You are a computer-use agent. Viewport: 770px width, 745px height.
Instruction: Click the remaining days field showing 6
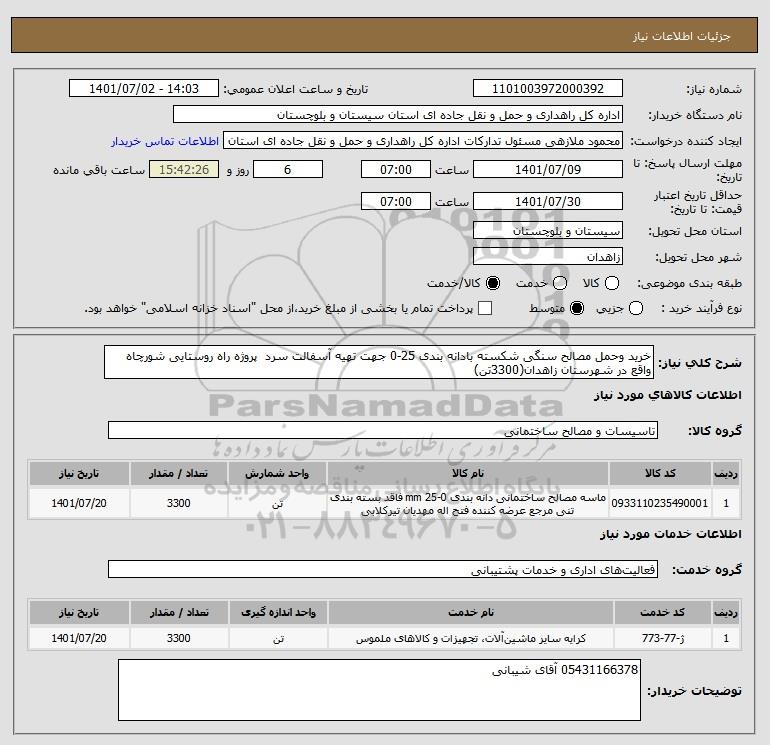pyautogui.click(x=288, y=169)
